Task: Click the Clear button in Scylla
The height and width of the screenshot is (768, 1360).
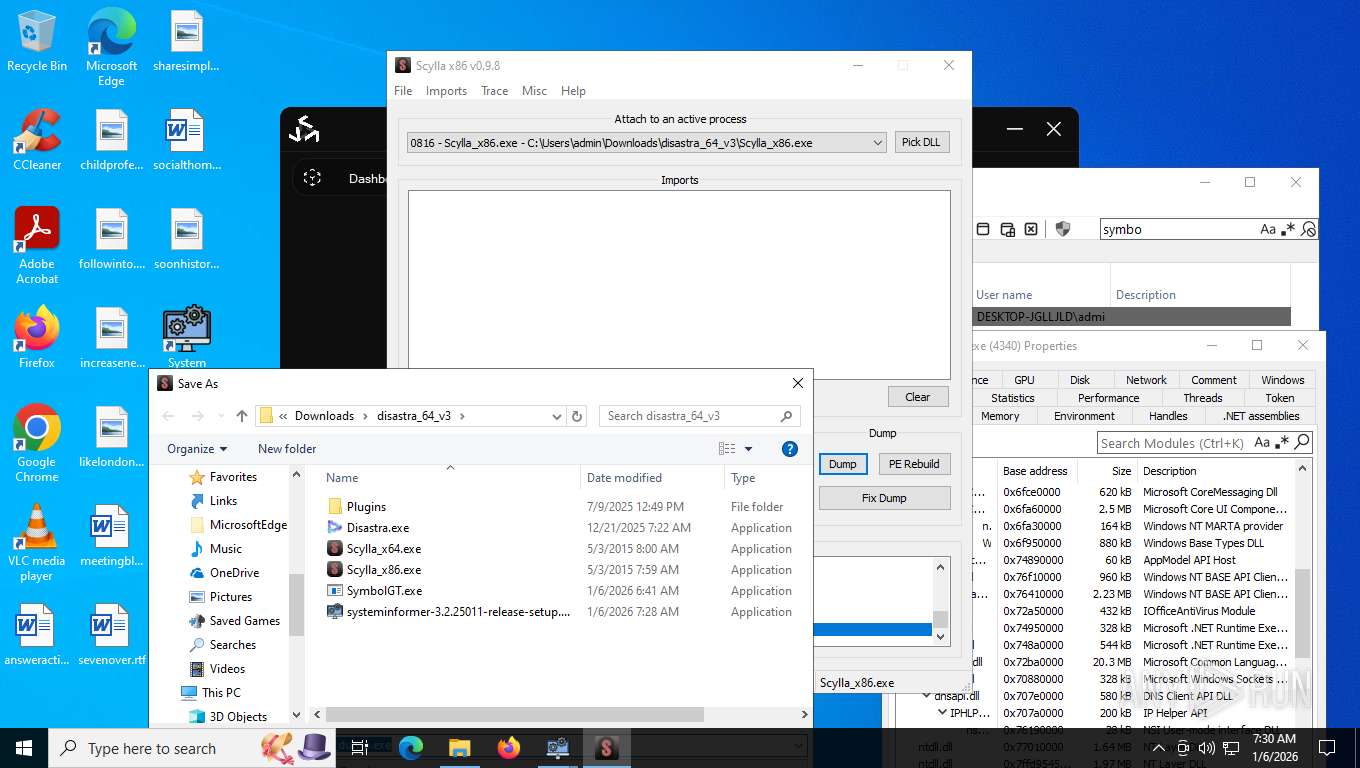Action: tap(917, 397)
